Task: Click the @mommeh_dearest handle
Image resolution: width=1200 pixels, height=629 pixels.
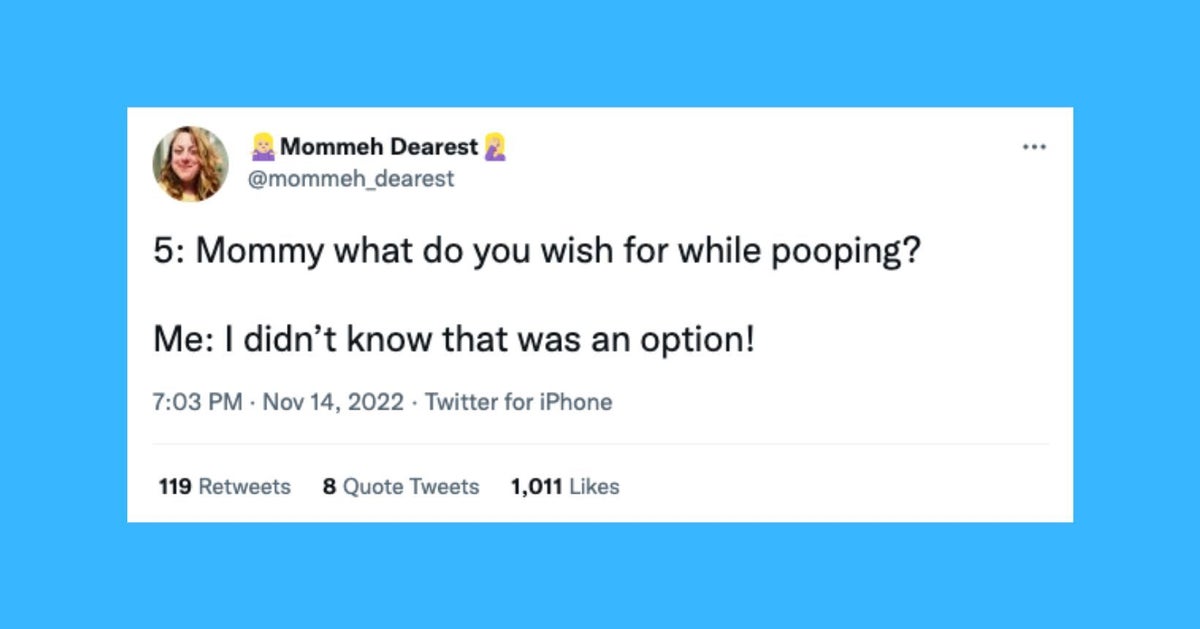Action: tap(351, 178)
